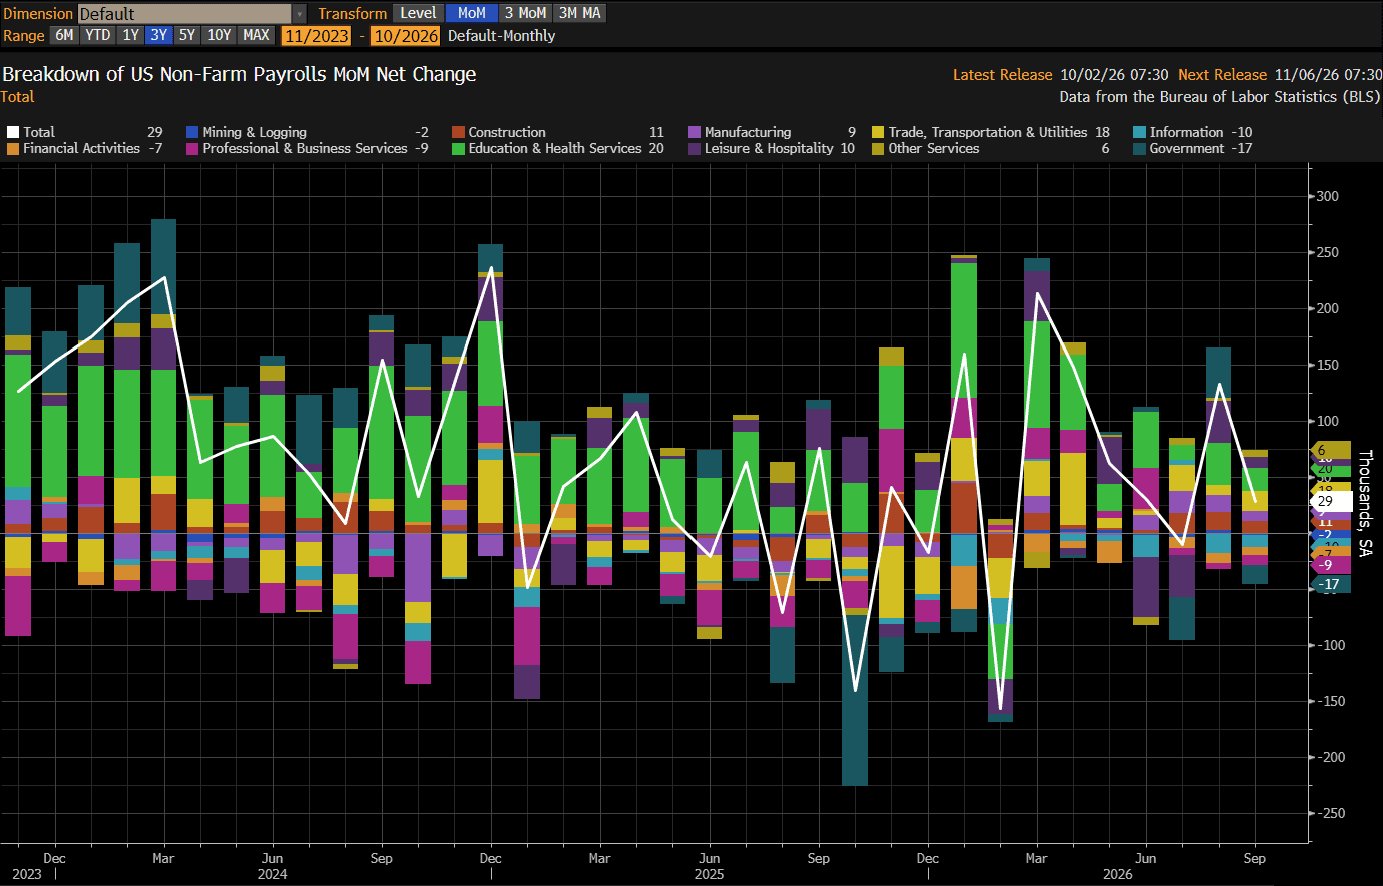
Task: Select the 3 MoM transform
Action: pyautogui.click(x=525, y=13)
